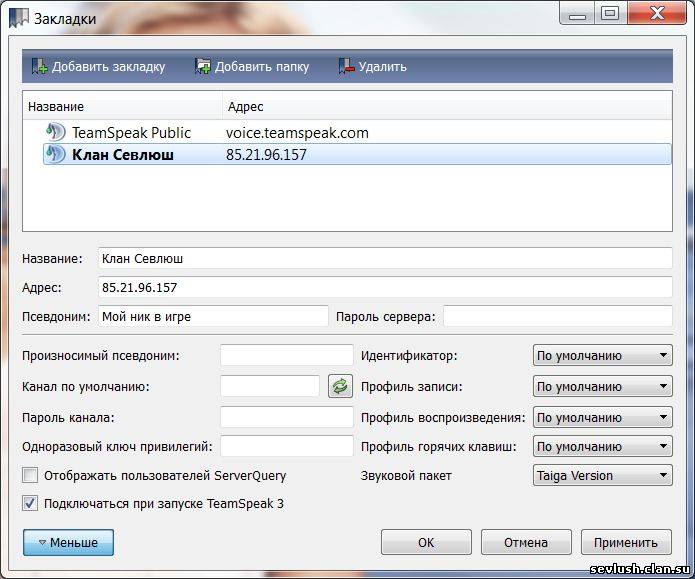Click the Клан Севлюш bookmark icon
Image resolution: width=695 pixels, height=579 pixels.
[55, 154]
